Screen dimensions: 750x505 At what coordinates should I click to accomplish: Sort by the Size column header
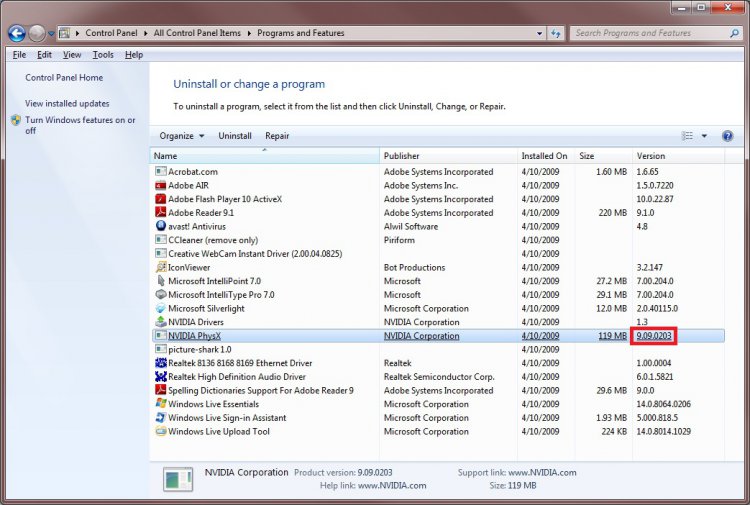coord(603,156)
